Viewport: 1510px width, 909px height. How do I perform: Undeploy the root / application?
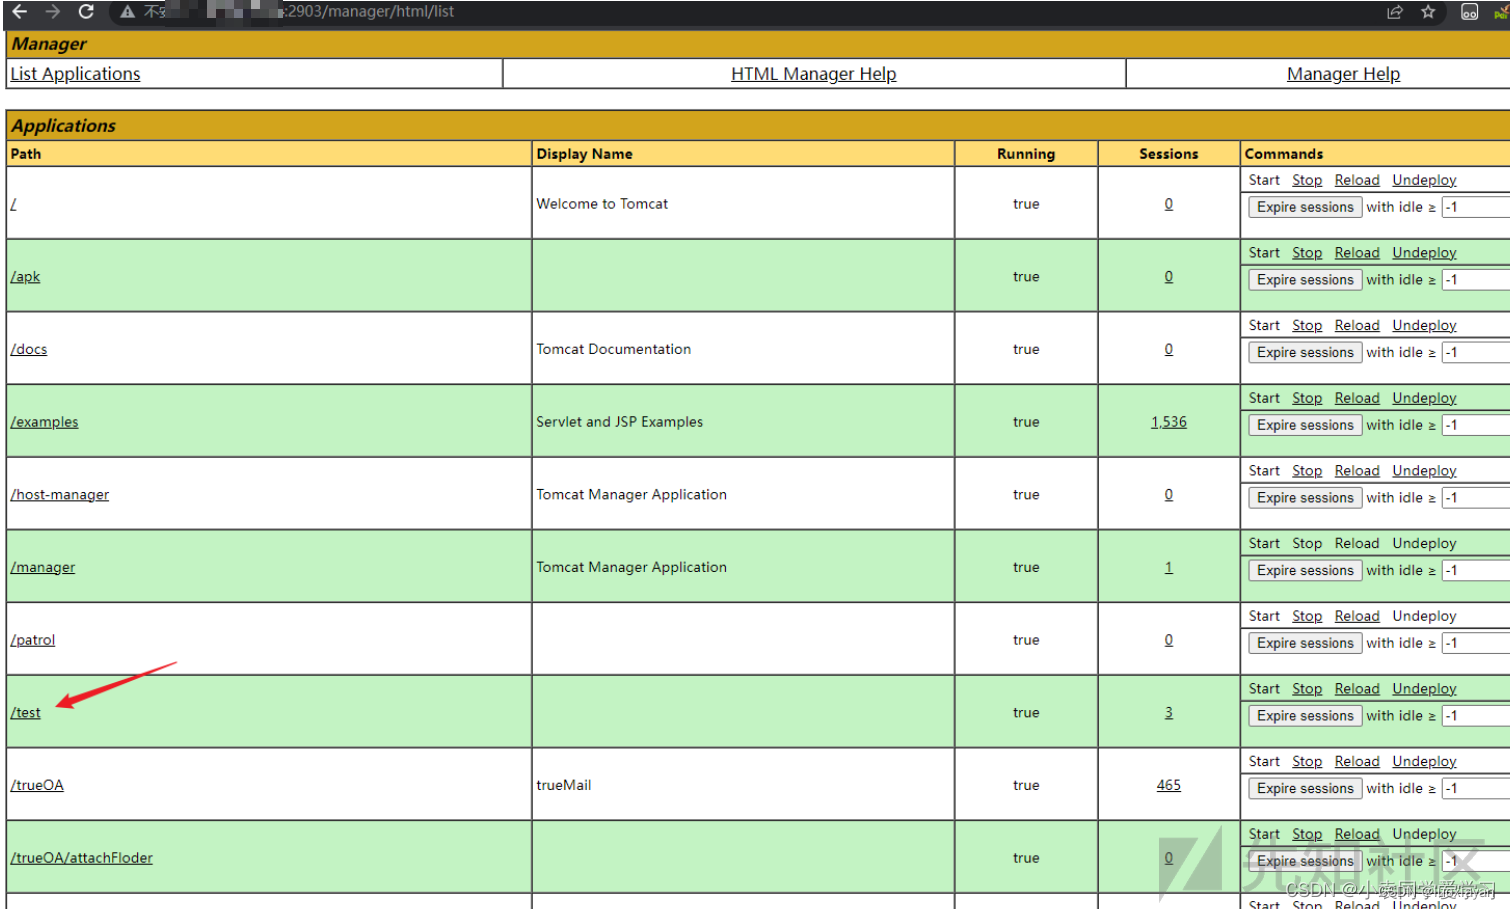[1424, 180]
